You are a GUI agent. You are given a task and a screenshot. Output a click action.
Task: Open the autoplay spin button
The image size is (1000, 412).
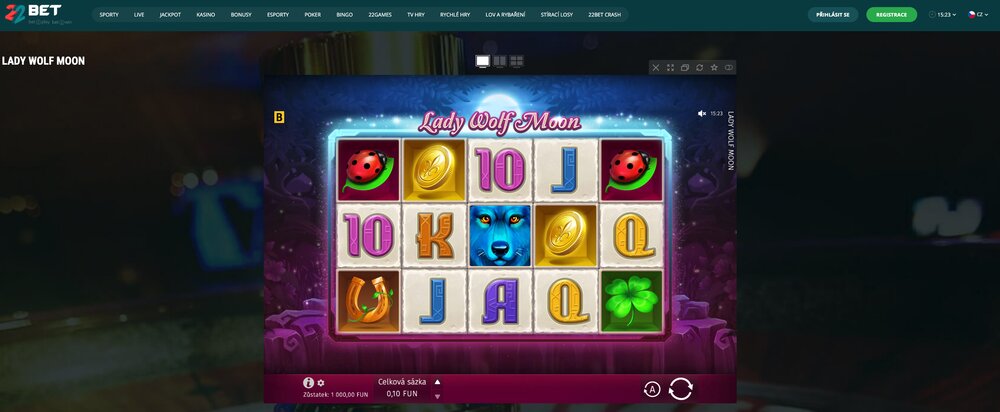652,389
